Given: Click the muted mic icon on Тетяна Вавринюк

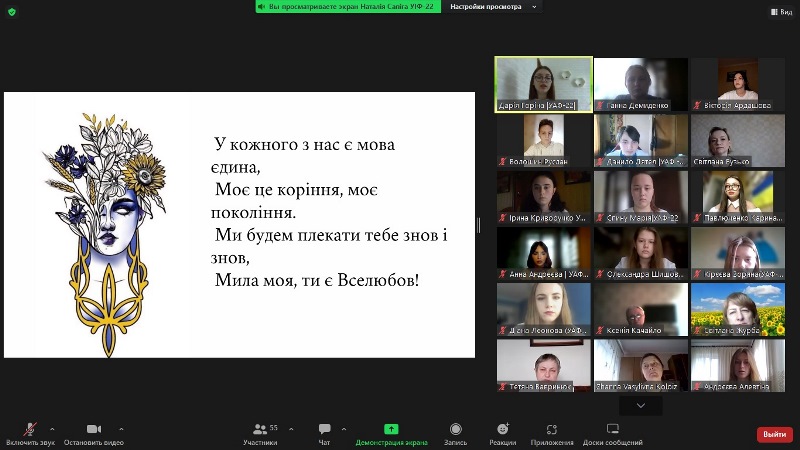Looking at the screenshot, I should point(503,387).
